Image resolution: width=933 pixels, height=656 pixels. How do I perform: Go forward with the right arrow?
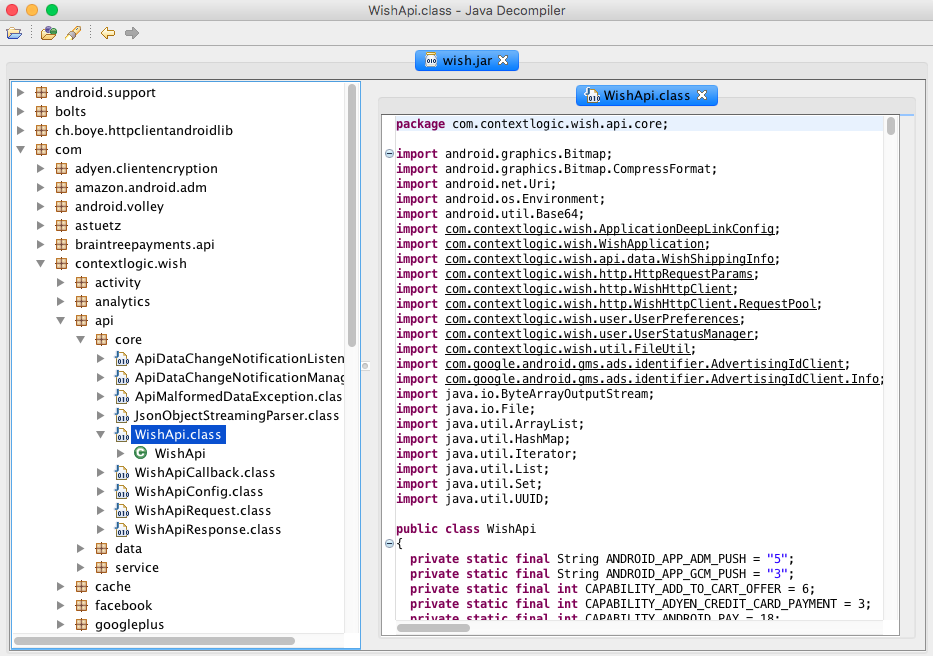(132, 33)
